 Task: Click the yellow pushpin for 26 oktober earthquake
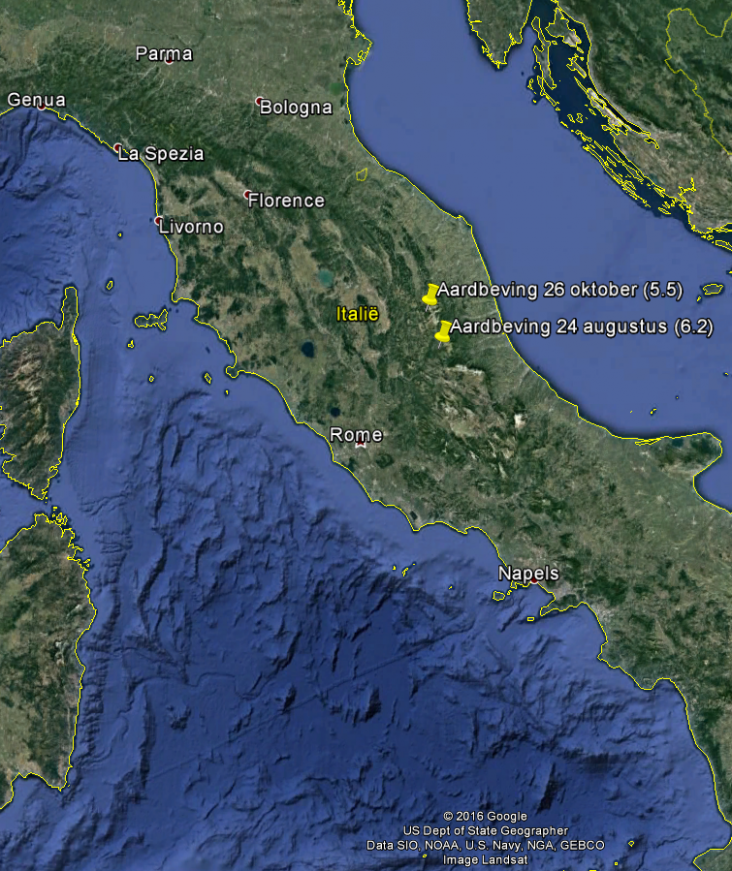[x=430, y=294]
